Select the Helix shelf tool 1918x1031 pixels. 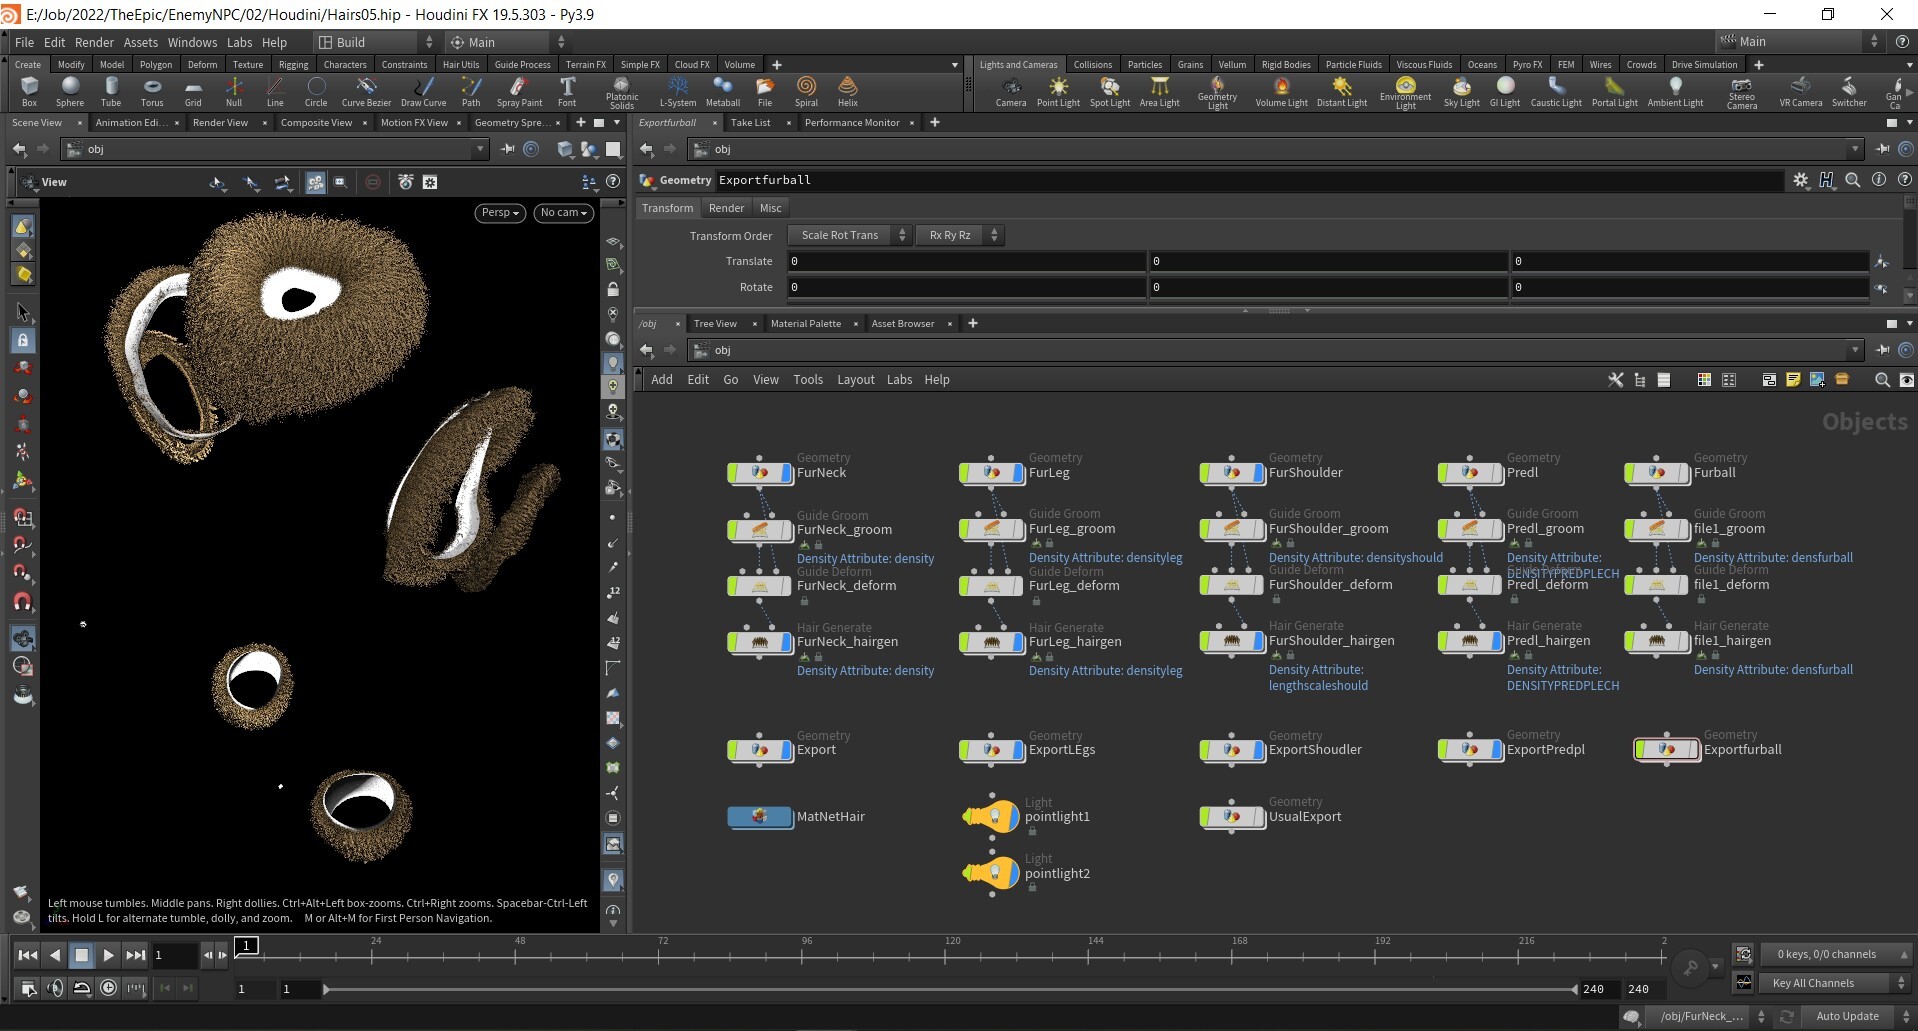[x=847, y=92]
